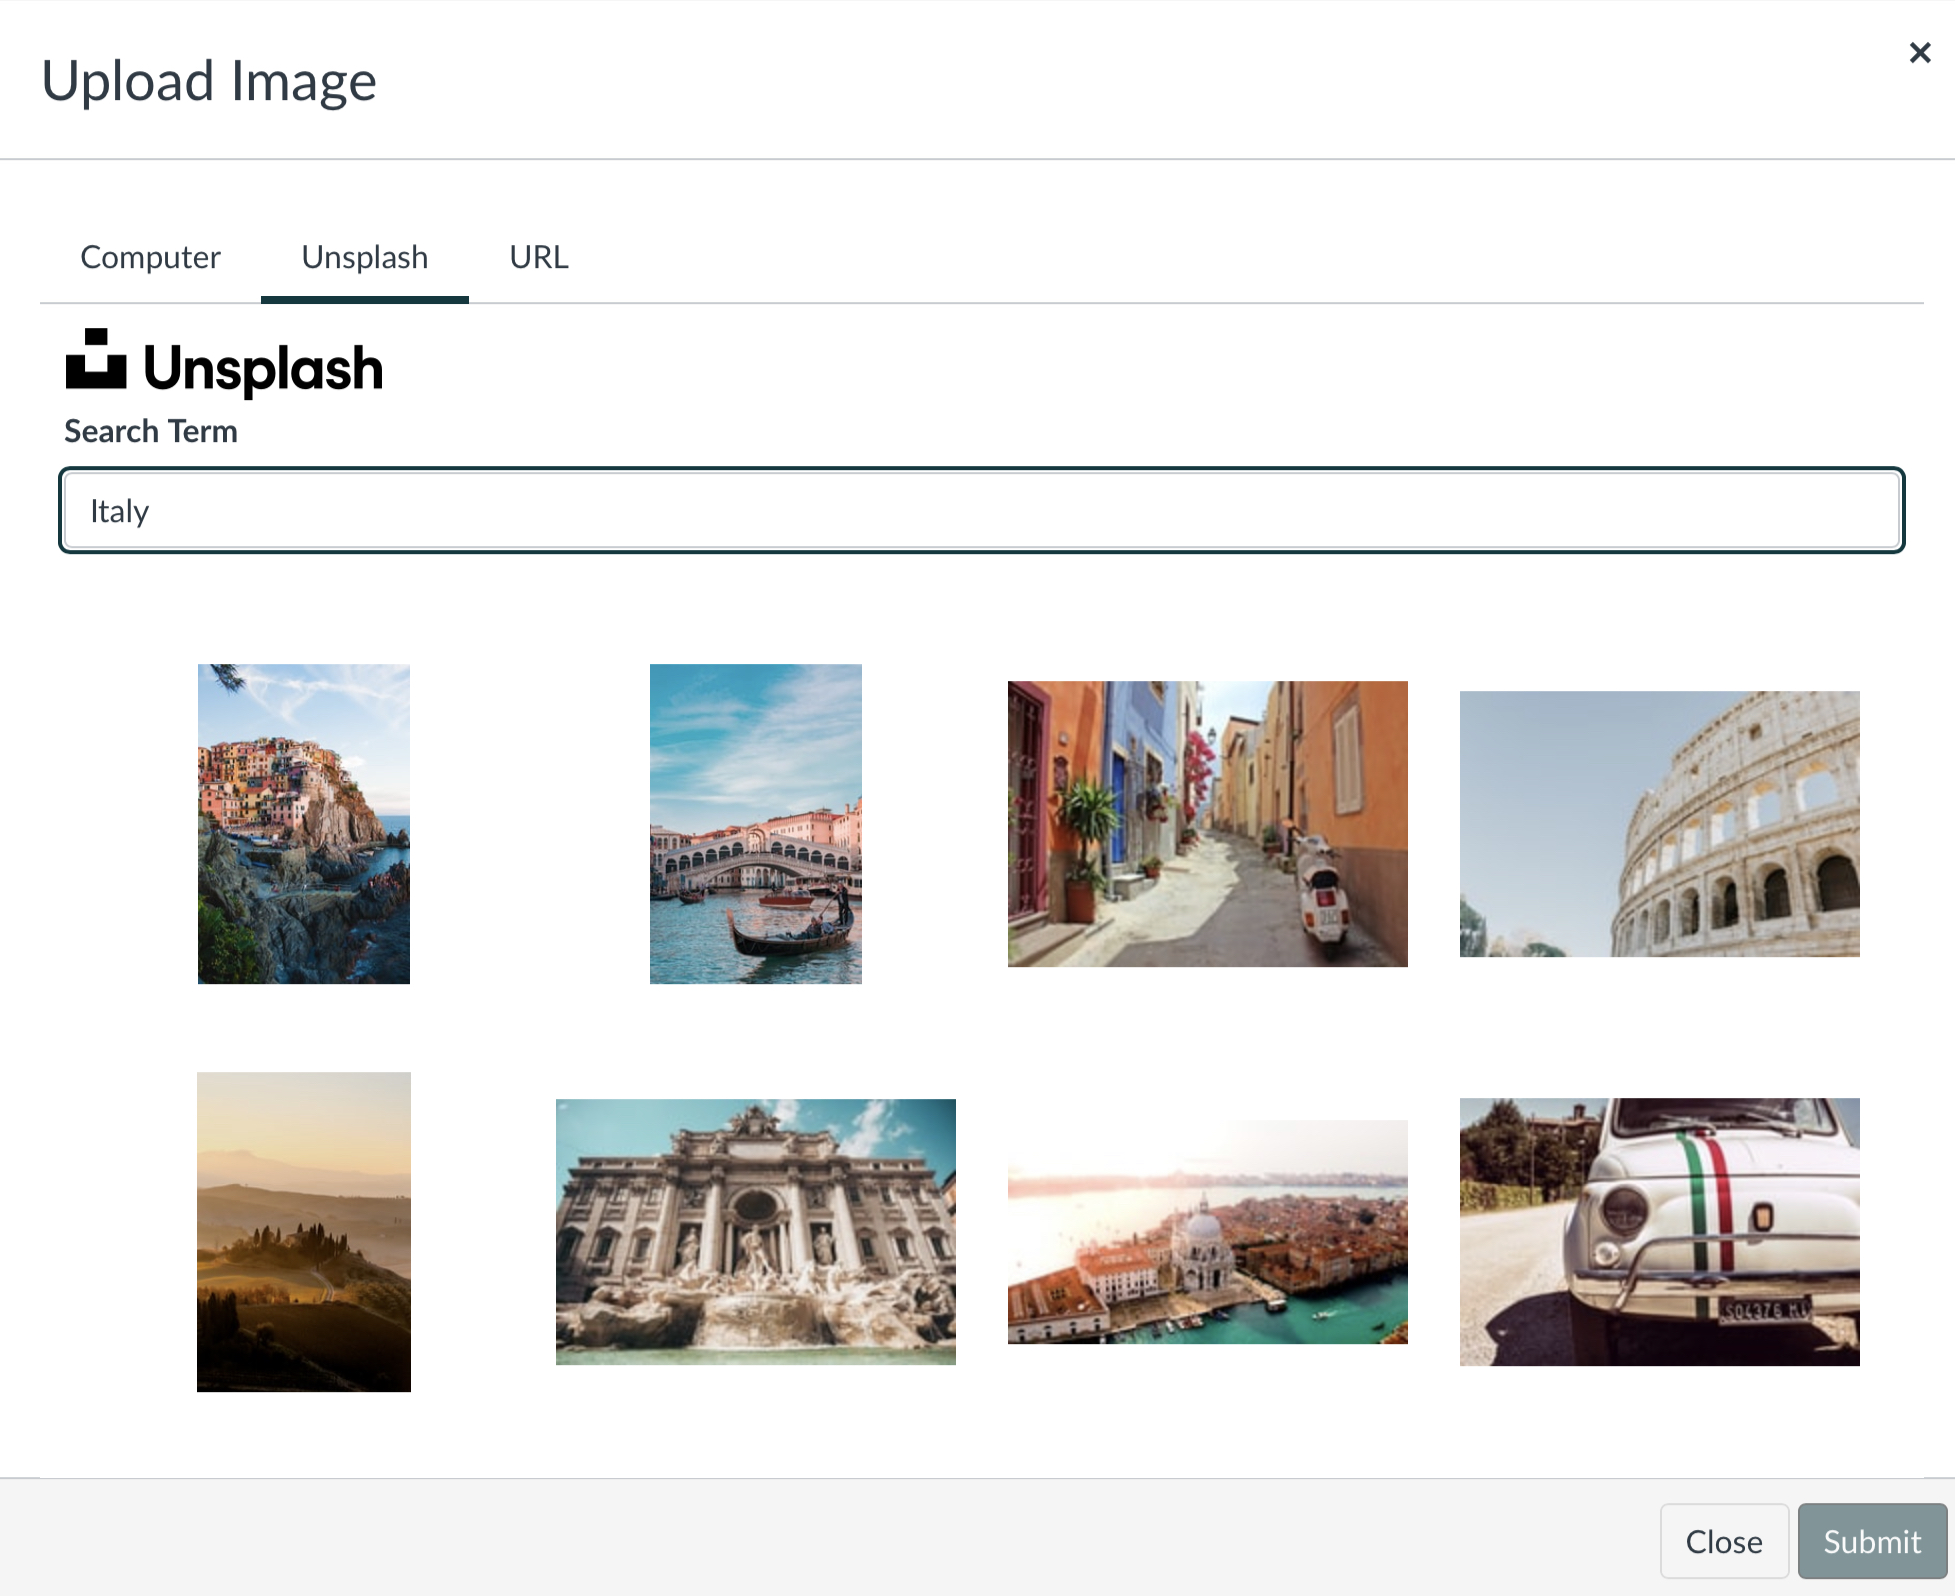Select the Trevi Fountain photo
Image resolution: width=1955 pixels, height=1596 pixels.
755,1231
